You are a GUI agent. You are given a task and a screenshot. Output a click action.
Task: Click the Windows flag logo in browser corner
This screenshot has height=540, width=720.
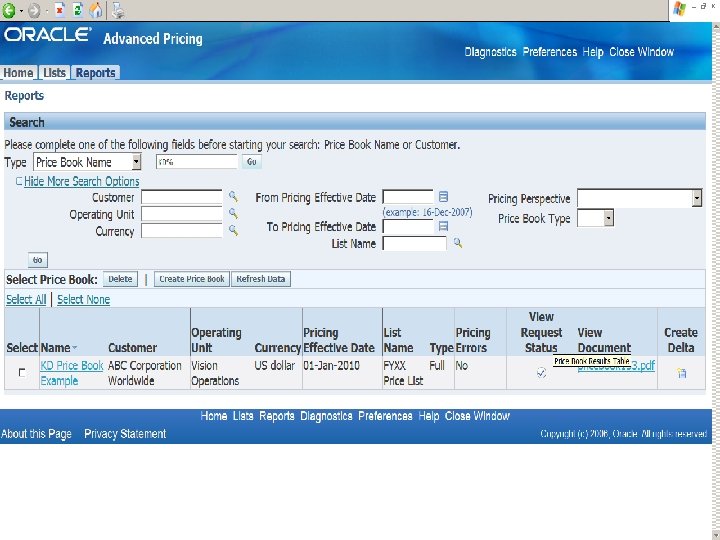coord(679,8)
